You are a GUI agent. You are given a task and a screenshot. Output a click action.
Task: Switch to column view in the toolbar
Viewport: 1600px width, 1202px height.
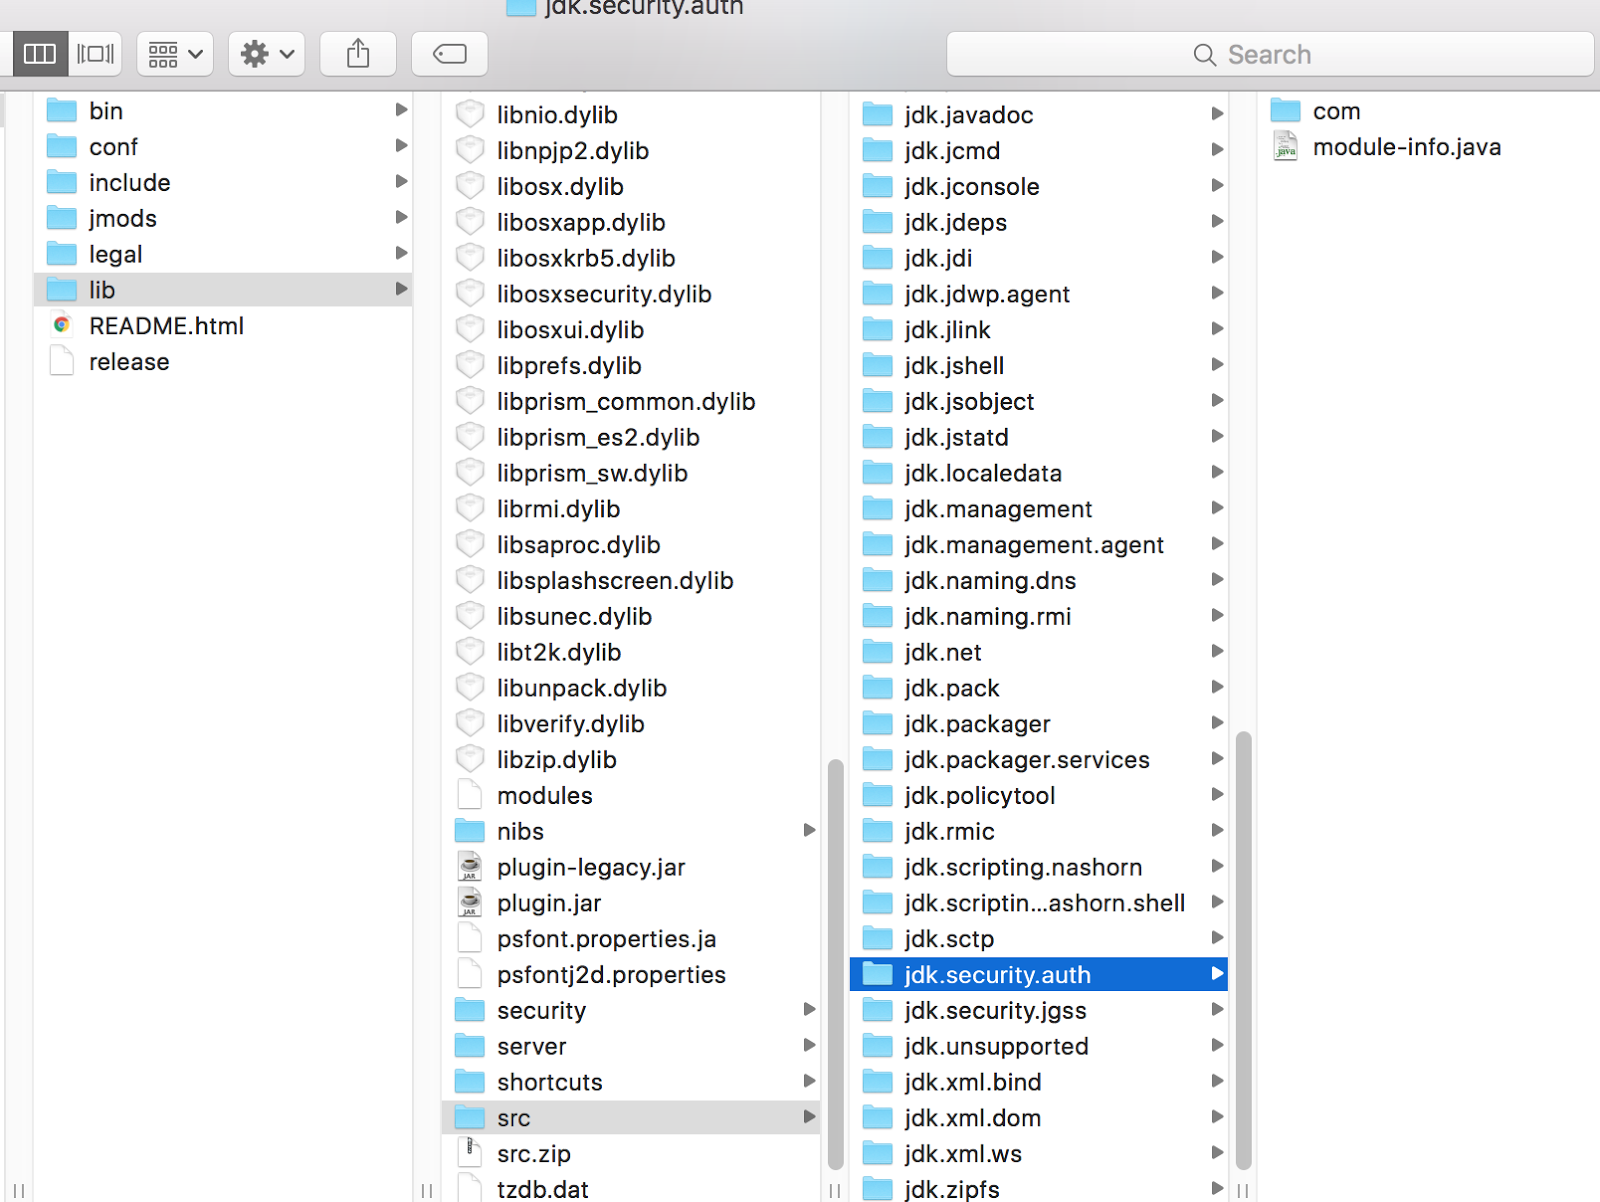[x=39, y=53]
